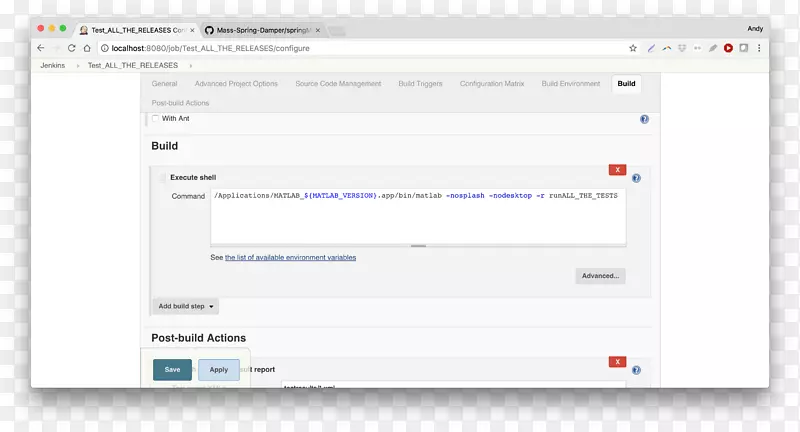Image resolution: width=800 pixels, height=432 pixels.
Task: Click the help icon beside With Ant
Action: click(x=644, y=119)
